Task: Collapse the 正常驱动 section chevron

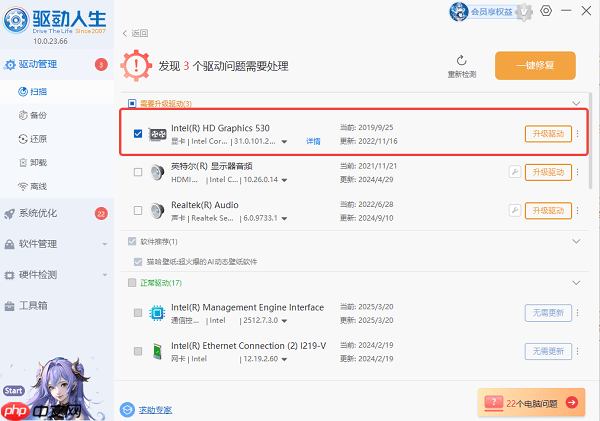Action: click(576, 282)
